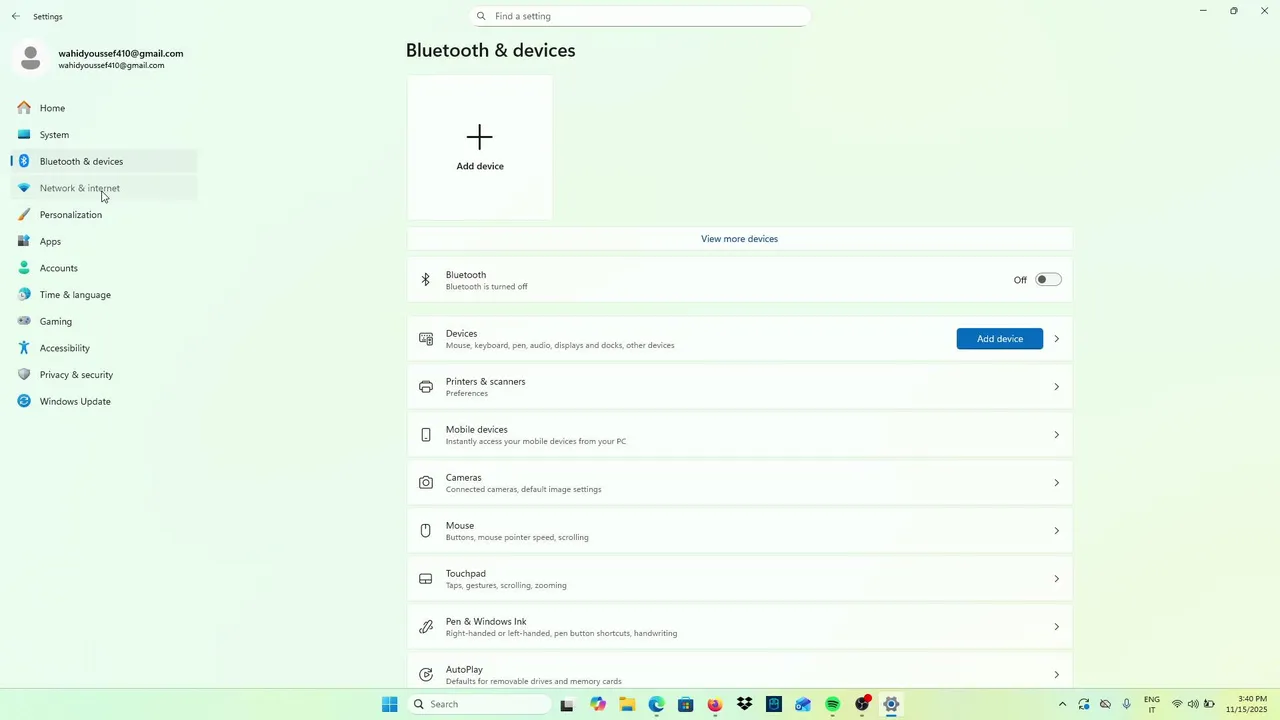Click the Apps sidebar icon
This screenshot has width=1280, height=720.
24,241
